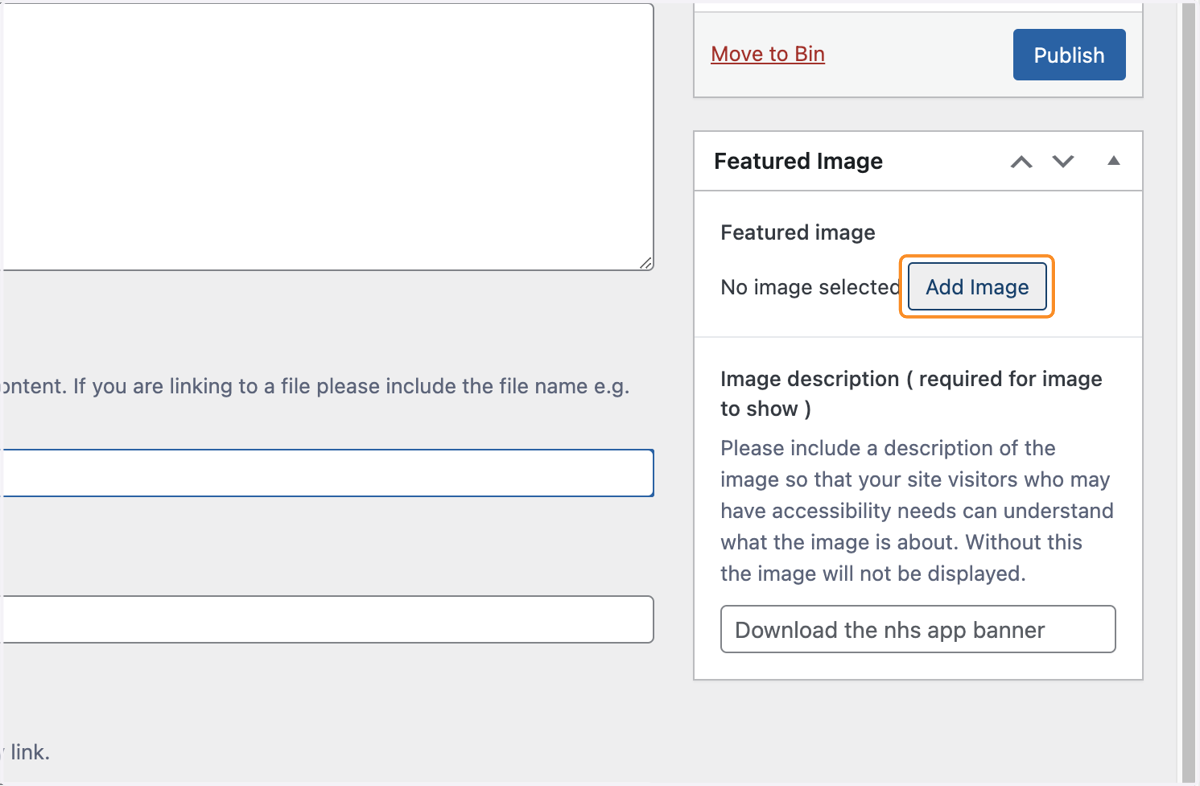Click 'Image description ( required for image to show )' label
1200x786 pixels.
[911, 394]
